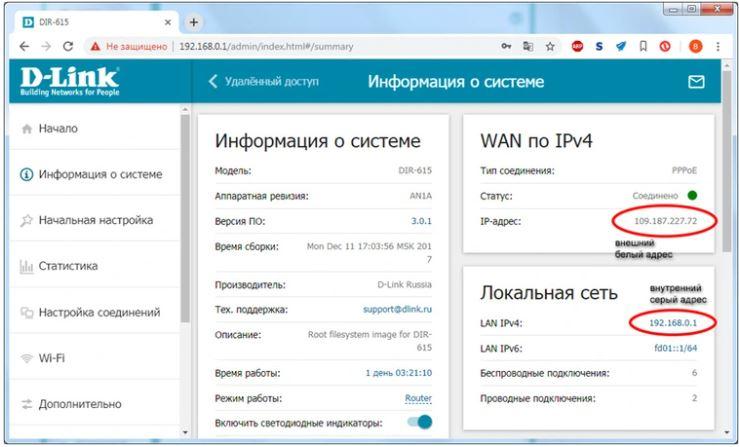This screenshot has height=447, width=739.
Task: Open 'Настройка соединений' sidebar item
Action: [94, 312]
